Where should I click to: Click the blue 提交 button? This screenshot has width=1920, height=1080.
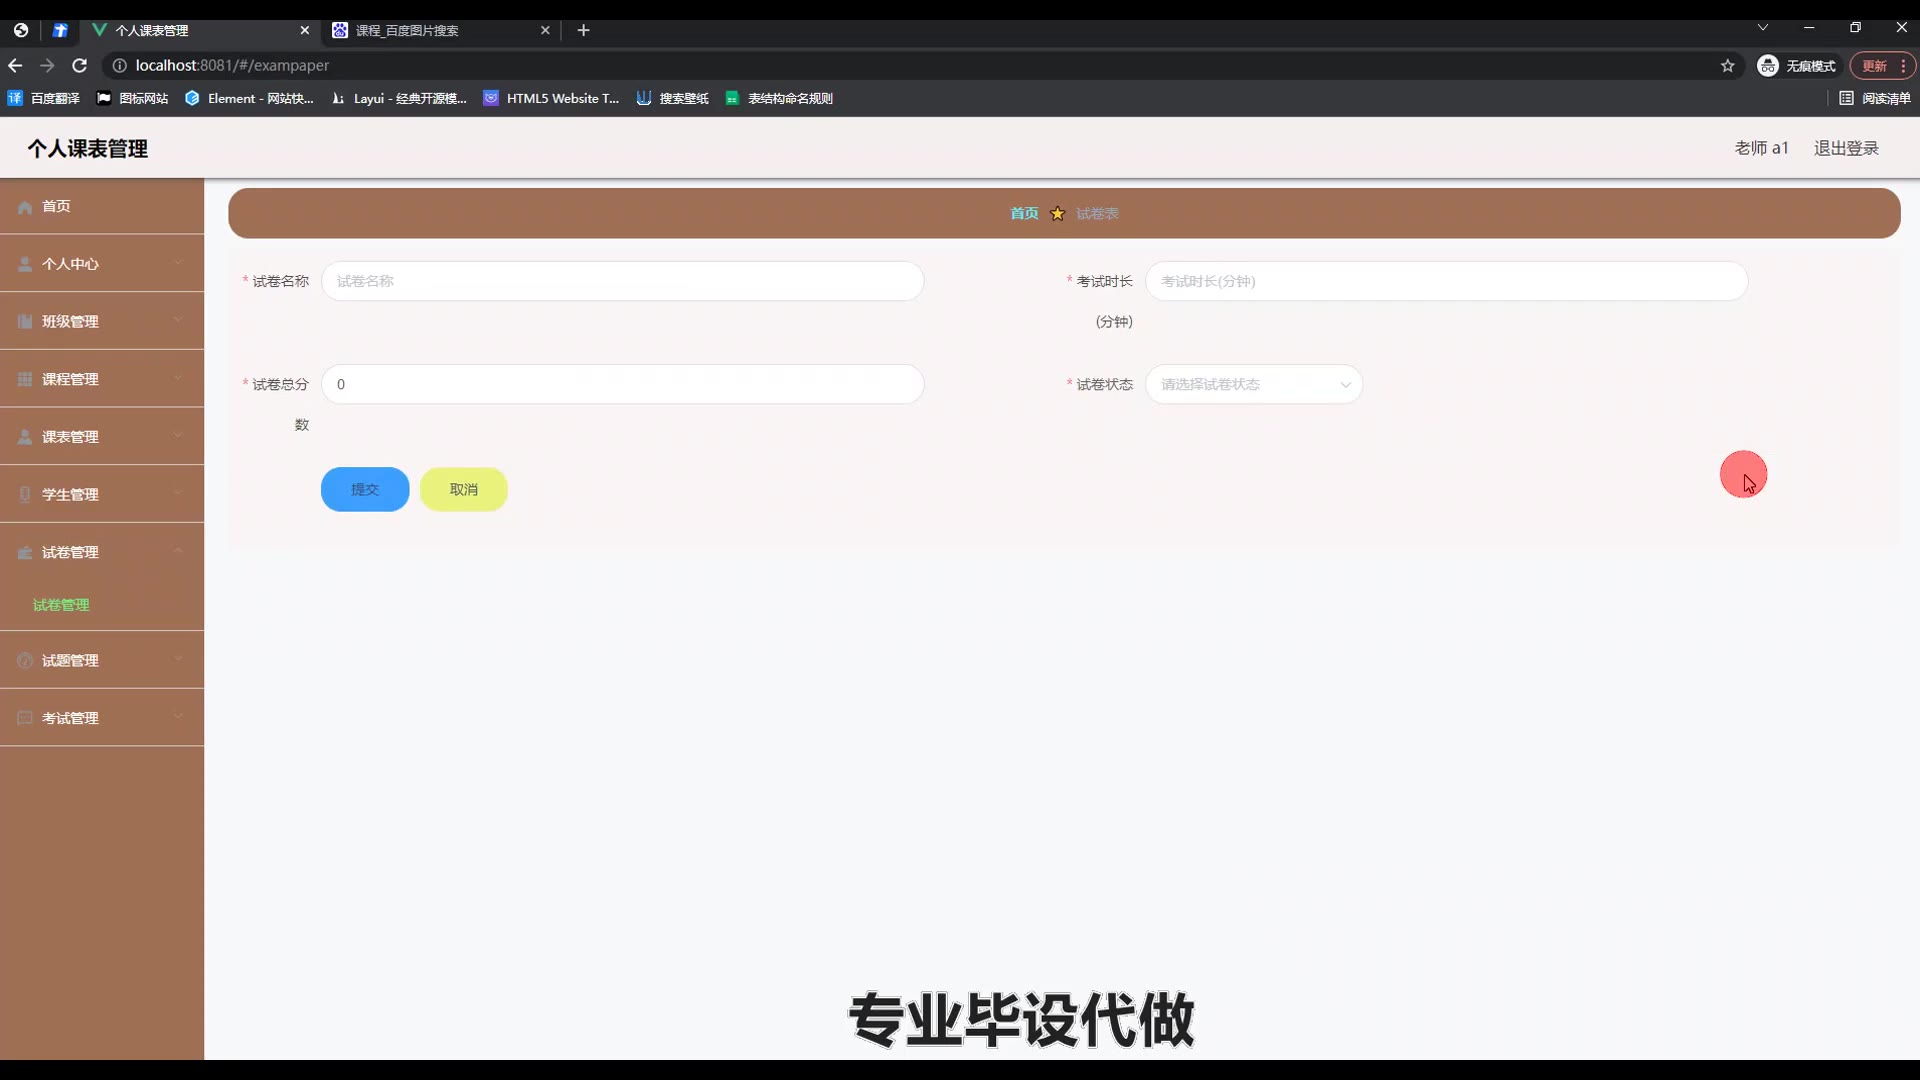(365, 490)
